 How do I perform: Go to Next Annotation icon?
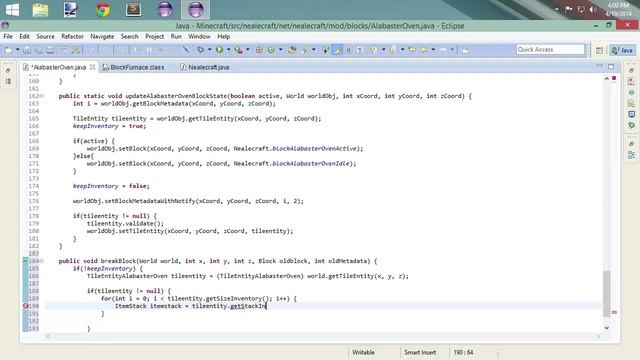[373, 50]
